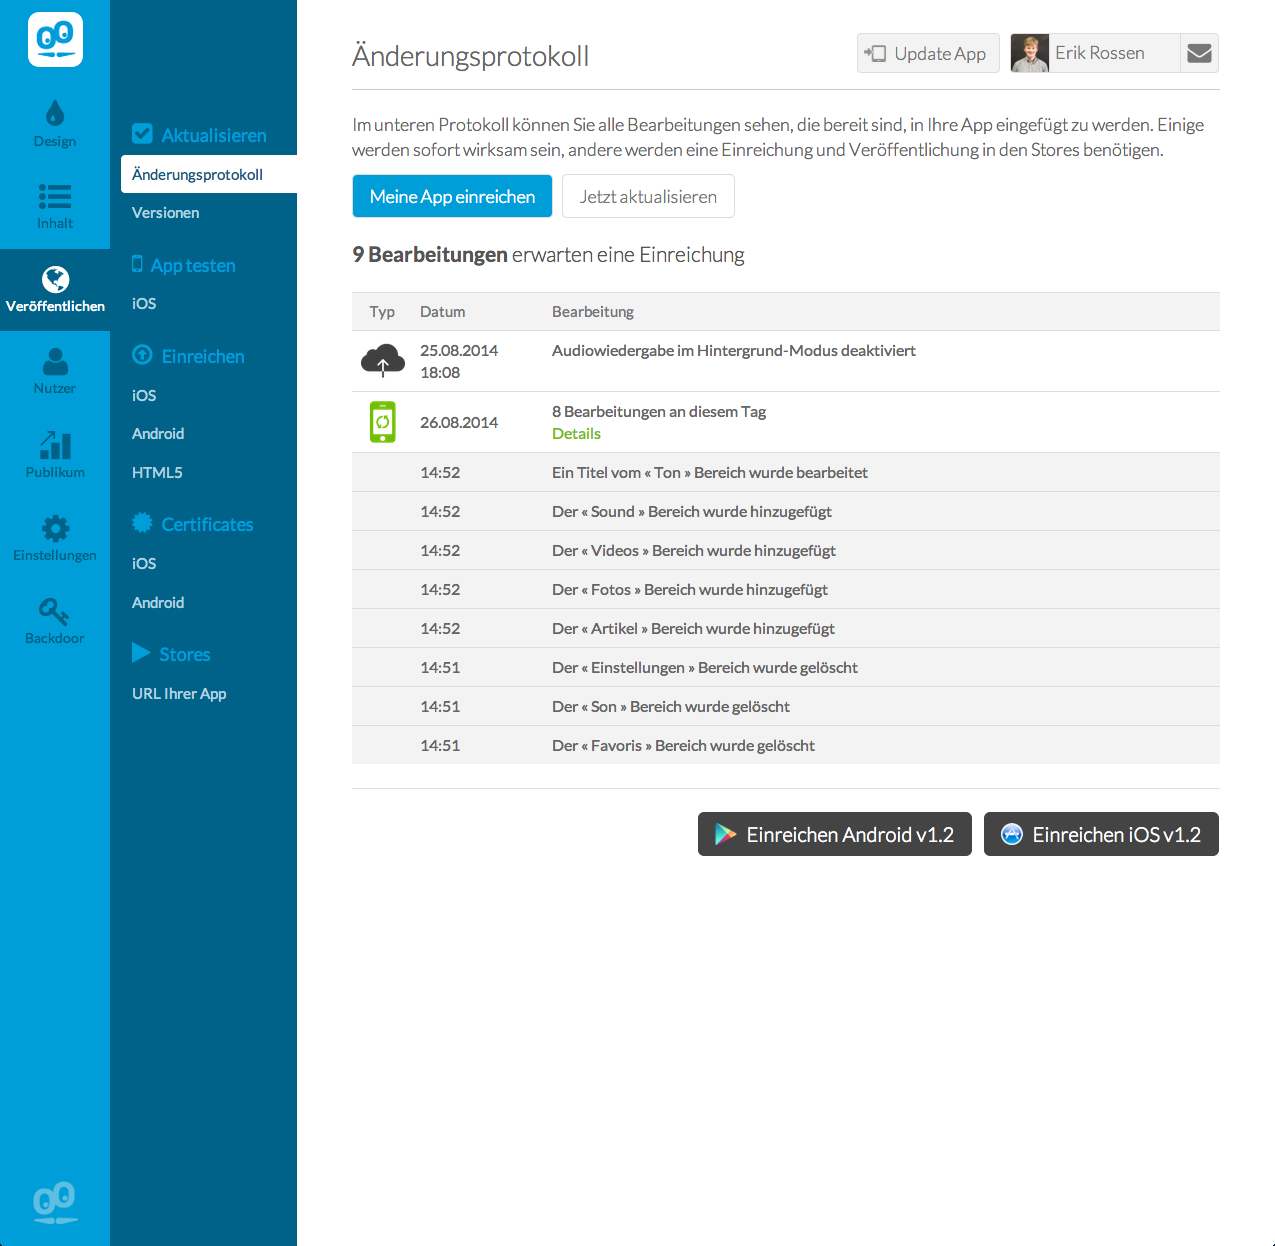Click 'Audiowiedergabe im Hintergrund-Modus deaktiviert' entry
This screenshot has width=1275, height=1246.
click(734, 351)
